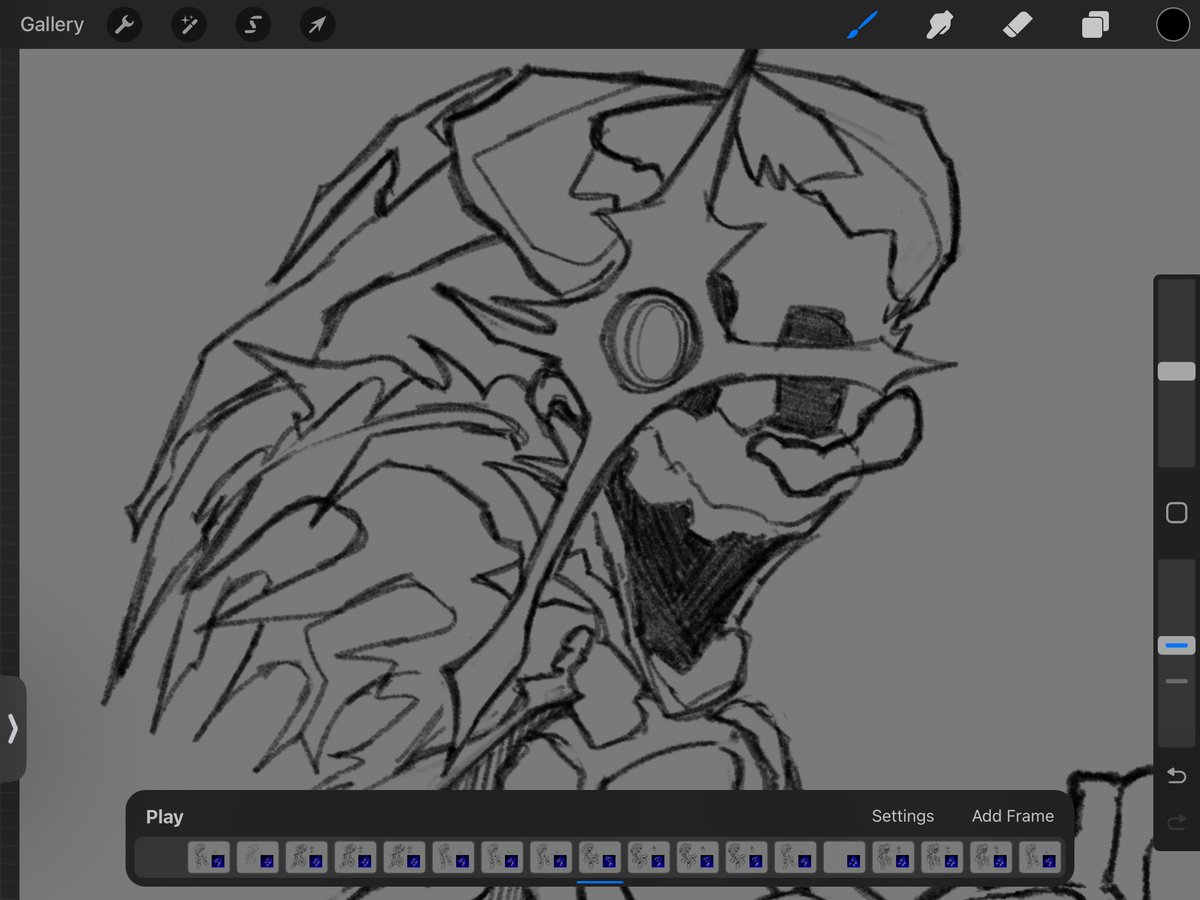Select the Smudge tool
The height and width of the screenshot is (900, 1200).
pyautogui.click(x=940, y=25)
